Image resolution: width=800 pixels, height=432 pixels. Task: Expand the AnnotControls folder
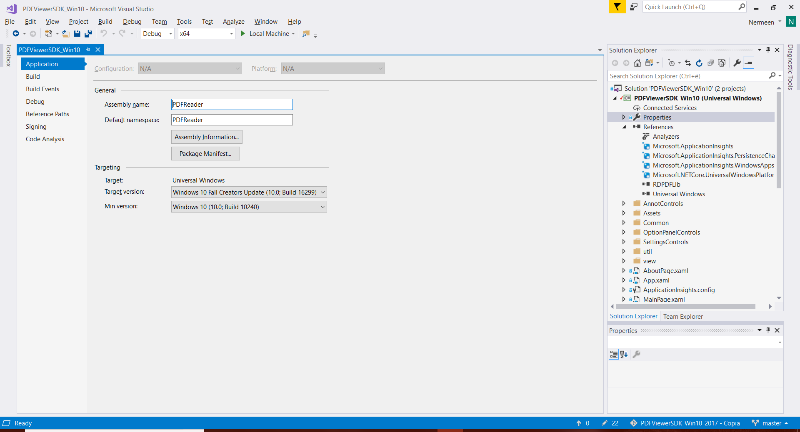624,203
